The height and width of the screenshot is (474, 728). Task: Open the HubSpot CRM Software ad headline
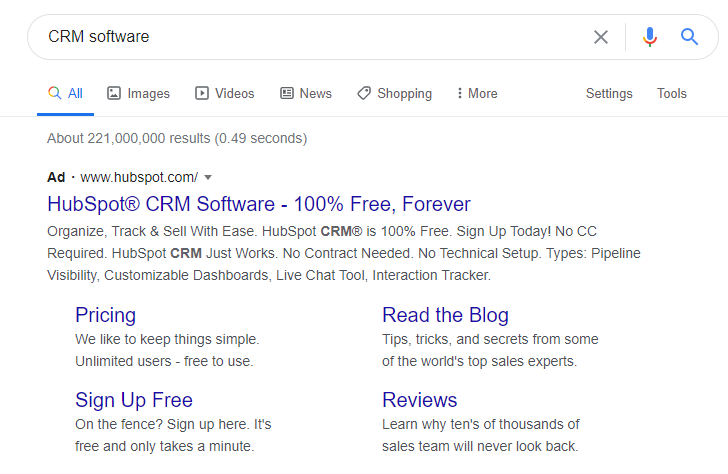click(259, 204)
